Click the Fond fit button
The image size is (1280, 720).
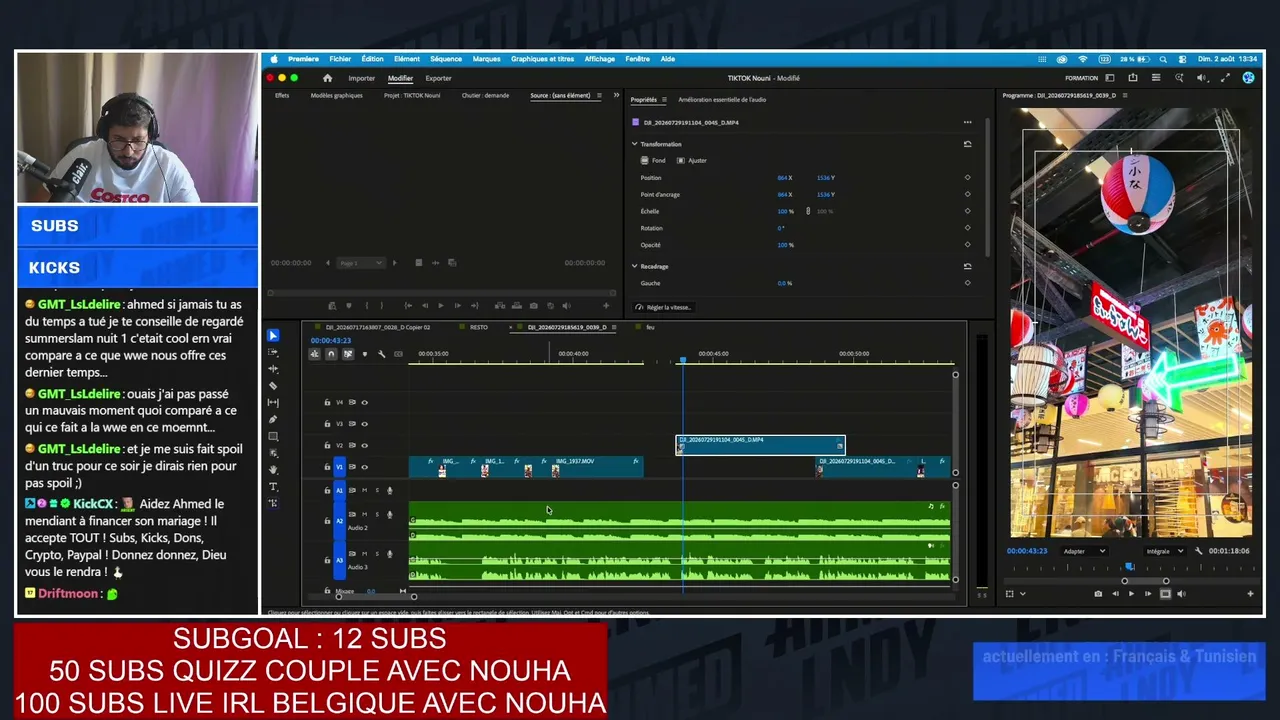[653, 160]
